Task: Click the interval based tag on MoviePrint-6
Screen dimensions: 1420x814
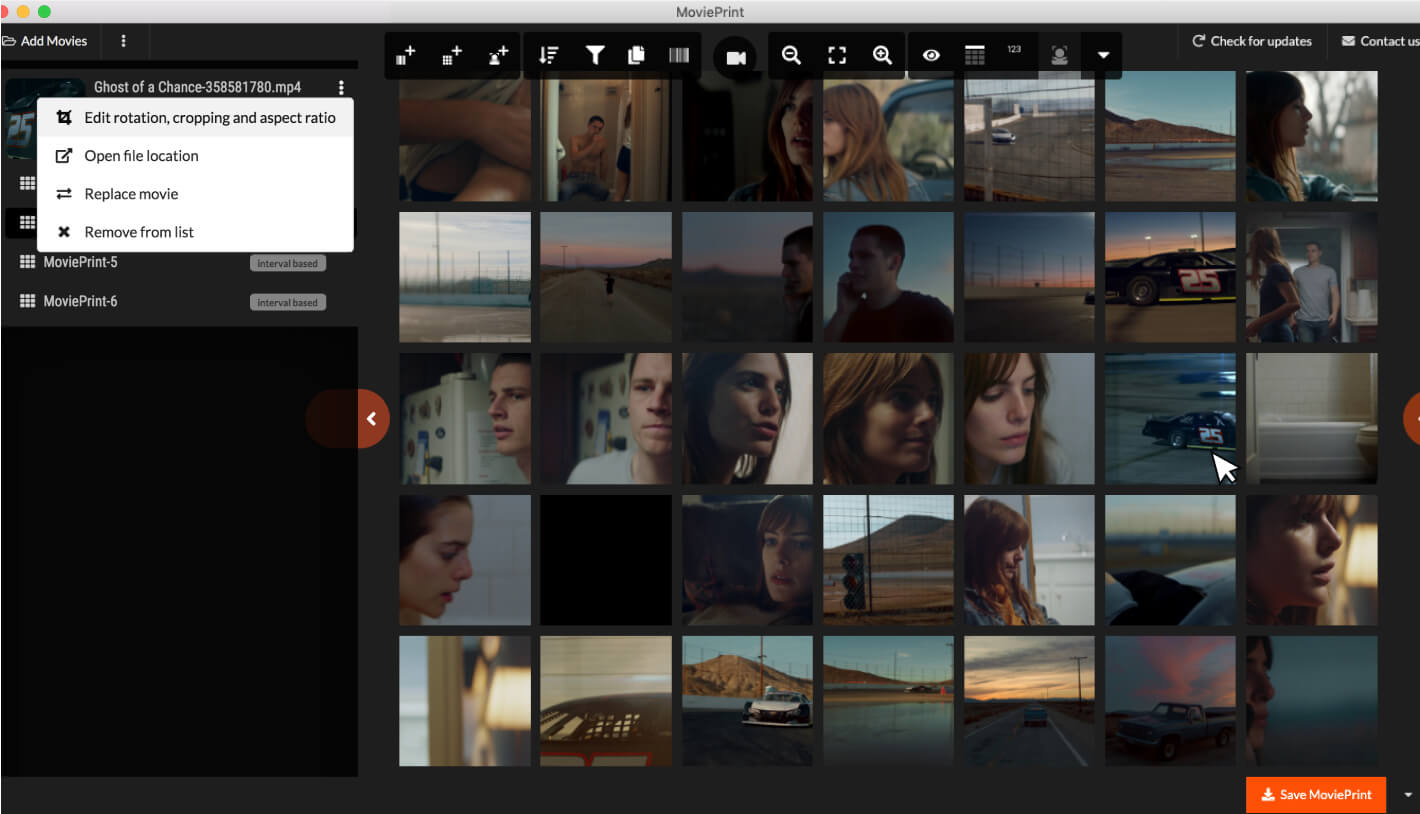Action: 288,302
